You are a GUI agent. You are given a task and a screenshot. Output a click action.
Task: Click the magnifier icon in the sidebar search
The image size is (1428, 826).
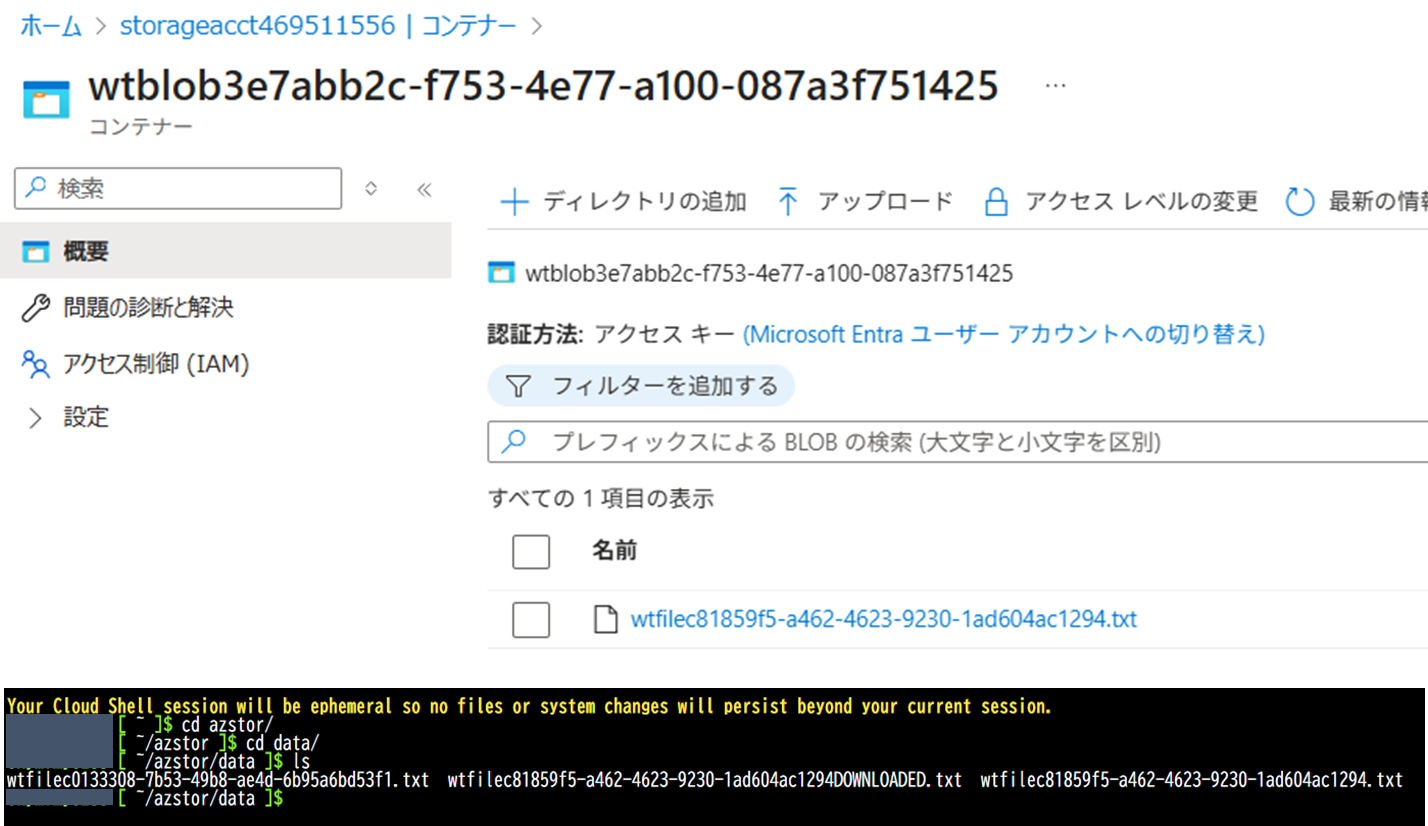pos(36,188)
